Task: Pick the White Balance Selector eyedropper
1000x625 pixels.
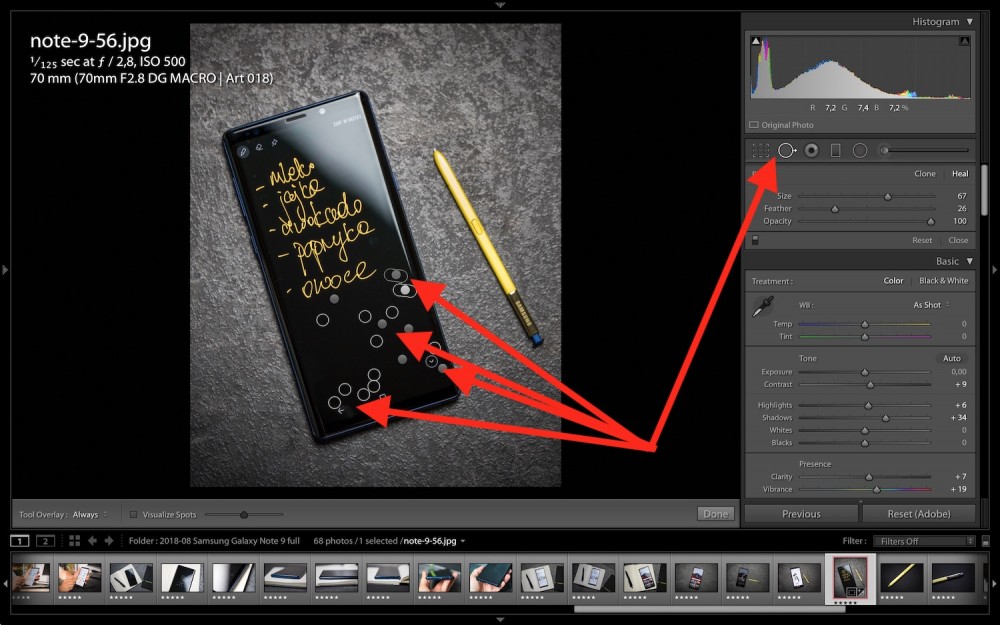Action: coord(763,307)
